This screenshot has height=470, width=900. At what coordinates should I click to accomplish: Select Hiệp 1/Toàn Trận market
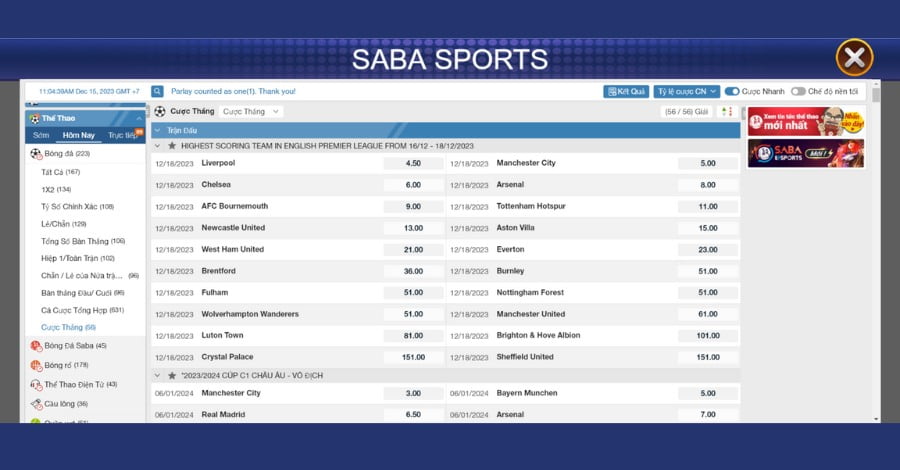pyautogui.click(x=77, y=258)
